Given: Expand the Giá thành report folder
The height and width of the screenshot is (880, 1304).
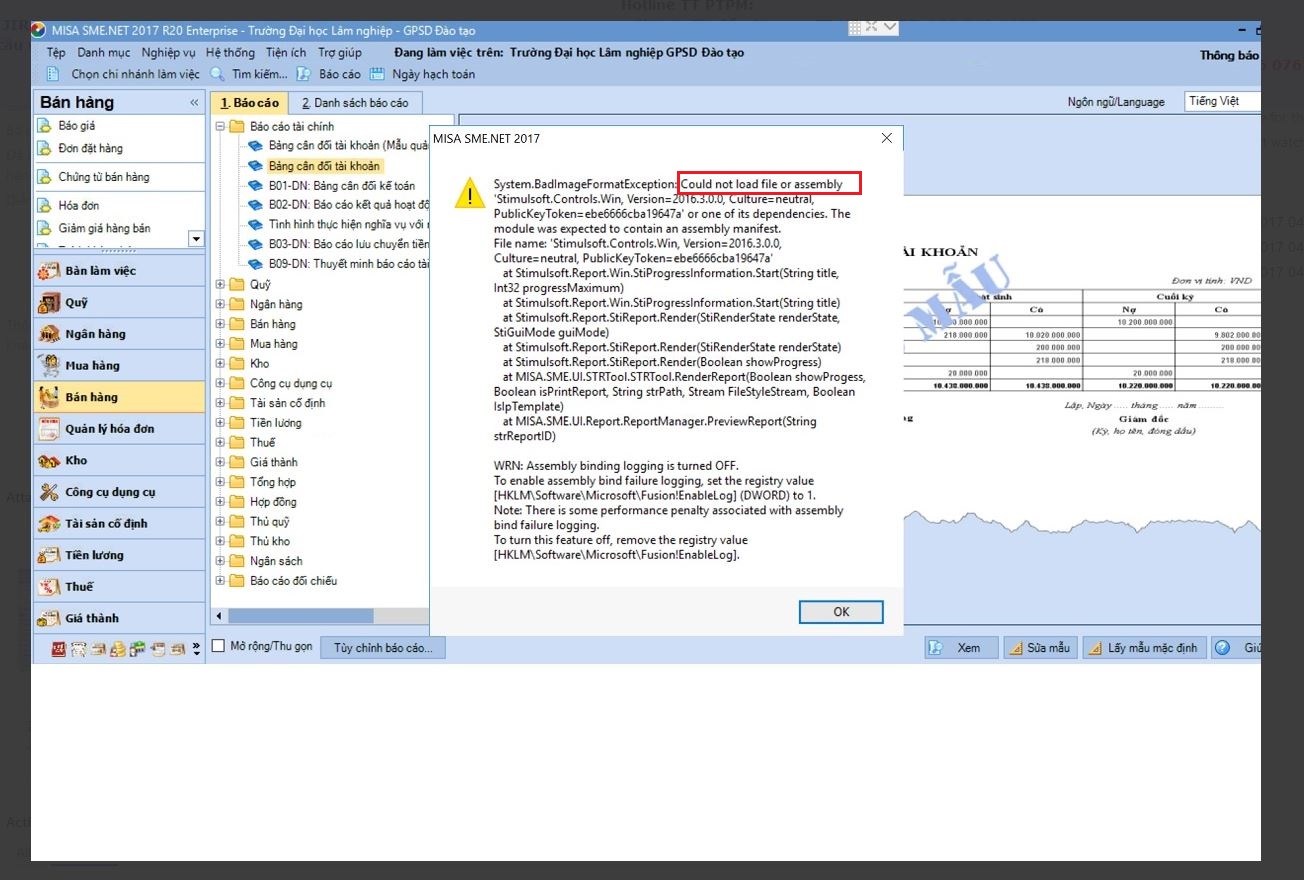Looking at the screenshot, I should pyautogui.click(x=221, y=462).
